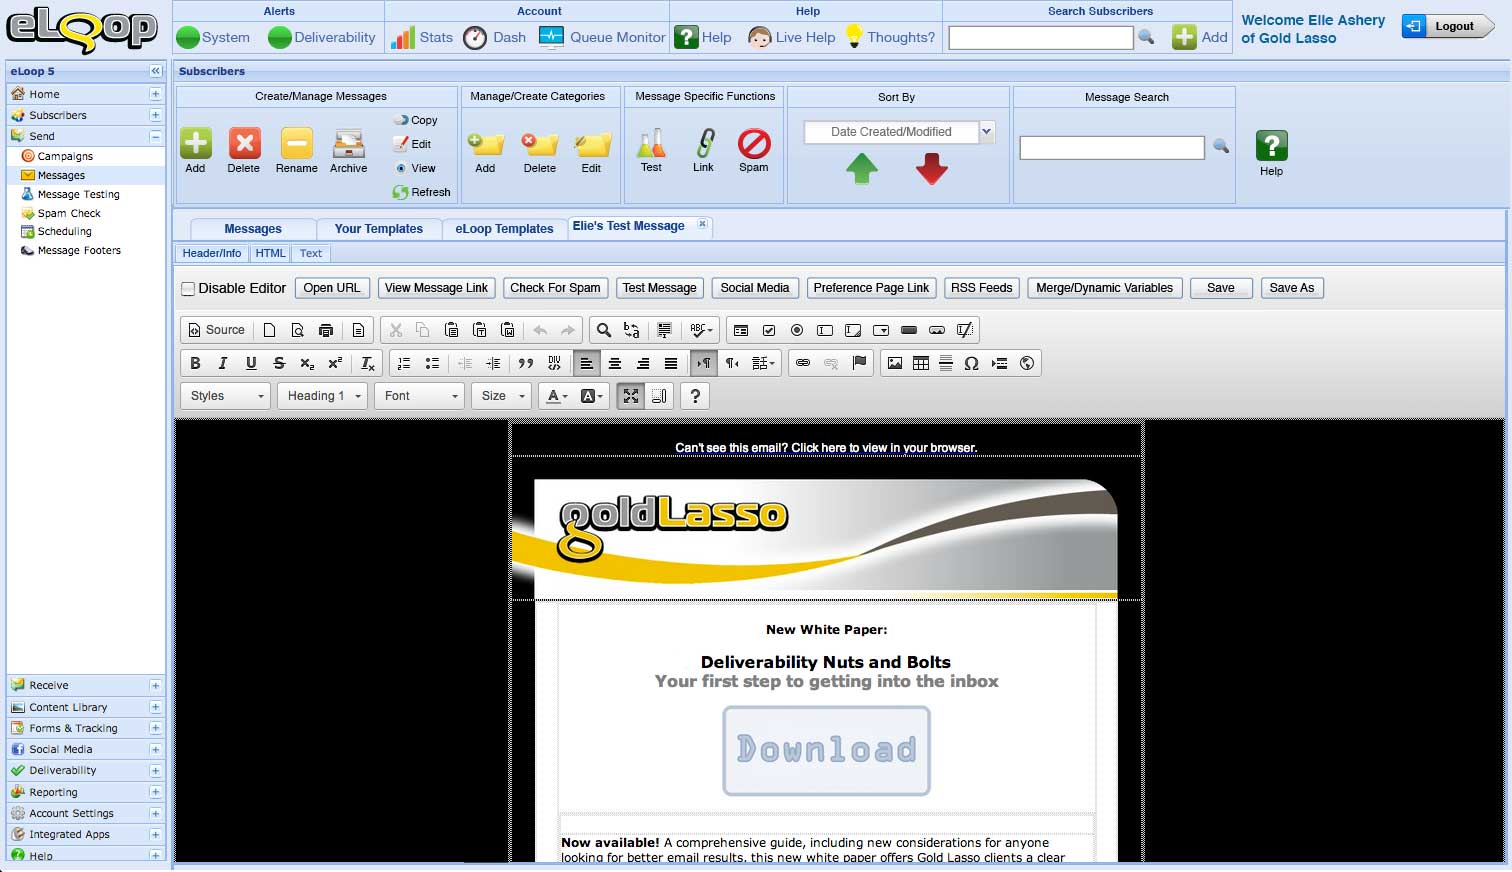The height and width of the screenshot is (872, 1512).
Task: Click the Merge/Dynamic Variables button
Action: (x=1104, y=288)
